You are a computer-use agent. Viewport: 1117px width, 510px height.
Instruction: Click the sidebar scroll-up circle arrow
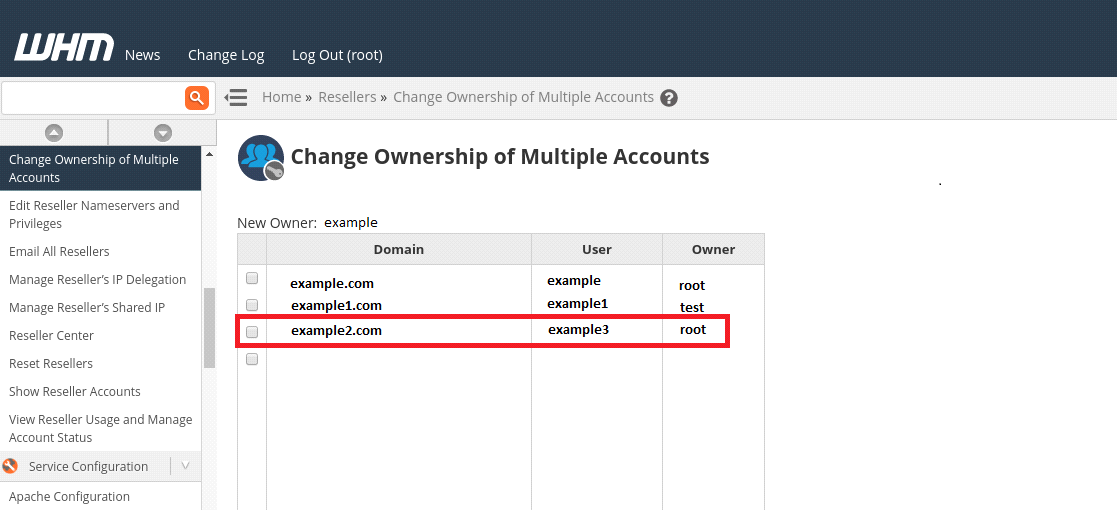click(x=54, y=132)
